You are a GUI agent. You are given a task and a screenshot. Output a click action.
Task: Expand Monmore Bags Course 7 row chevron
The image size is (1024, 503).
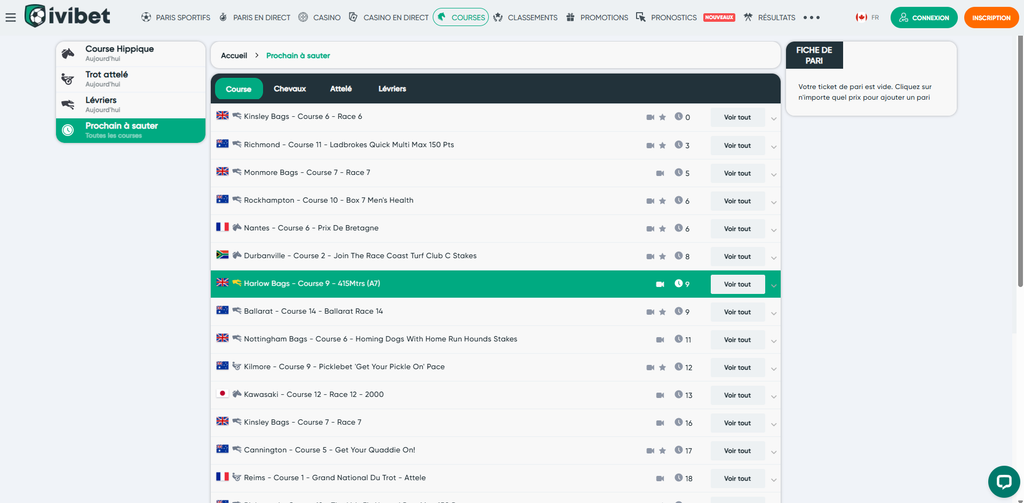coord(774,174)
